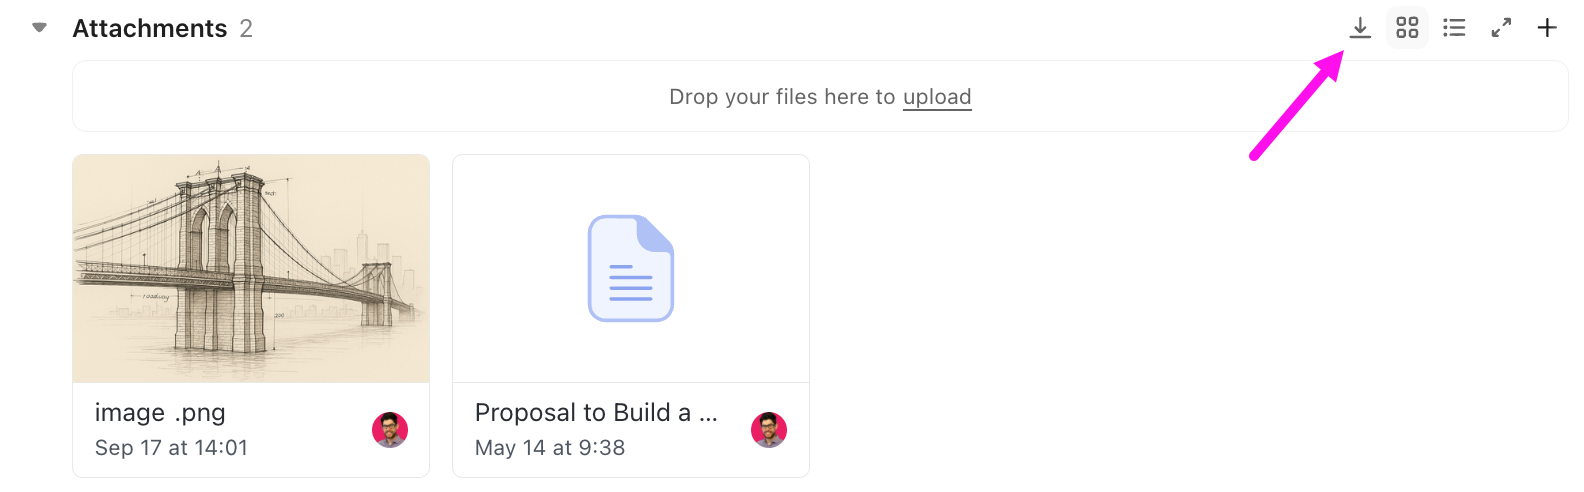The image size is (1584, 492).
Task: Click the upload link
Action: 937,97
